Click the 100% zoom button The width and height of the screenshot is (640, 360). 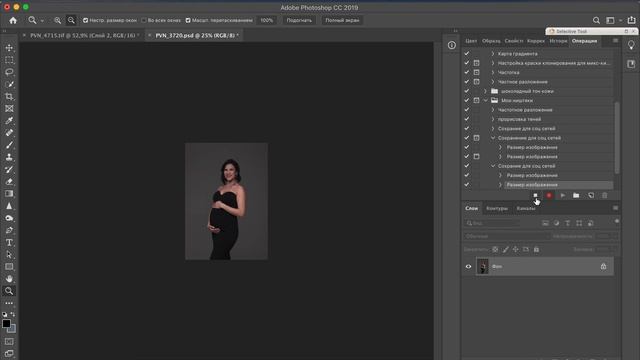[x=267, y=20]
